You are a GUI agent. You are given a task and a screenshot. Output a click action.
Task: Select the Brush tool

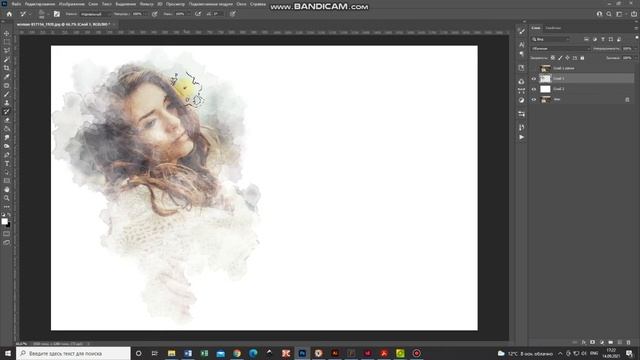coord(7,94)
